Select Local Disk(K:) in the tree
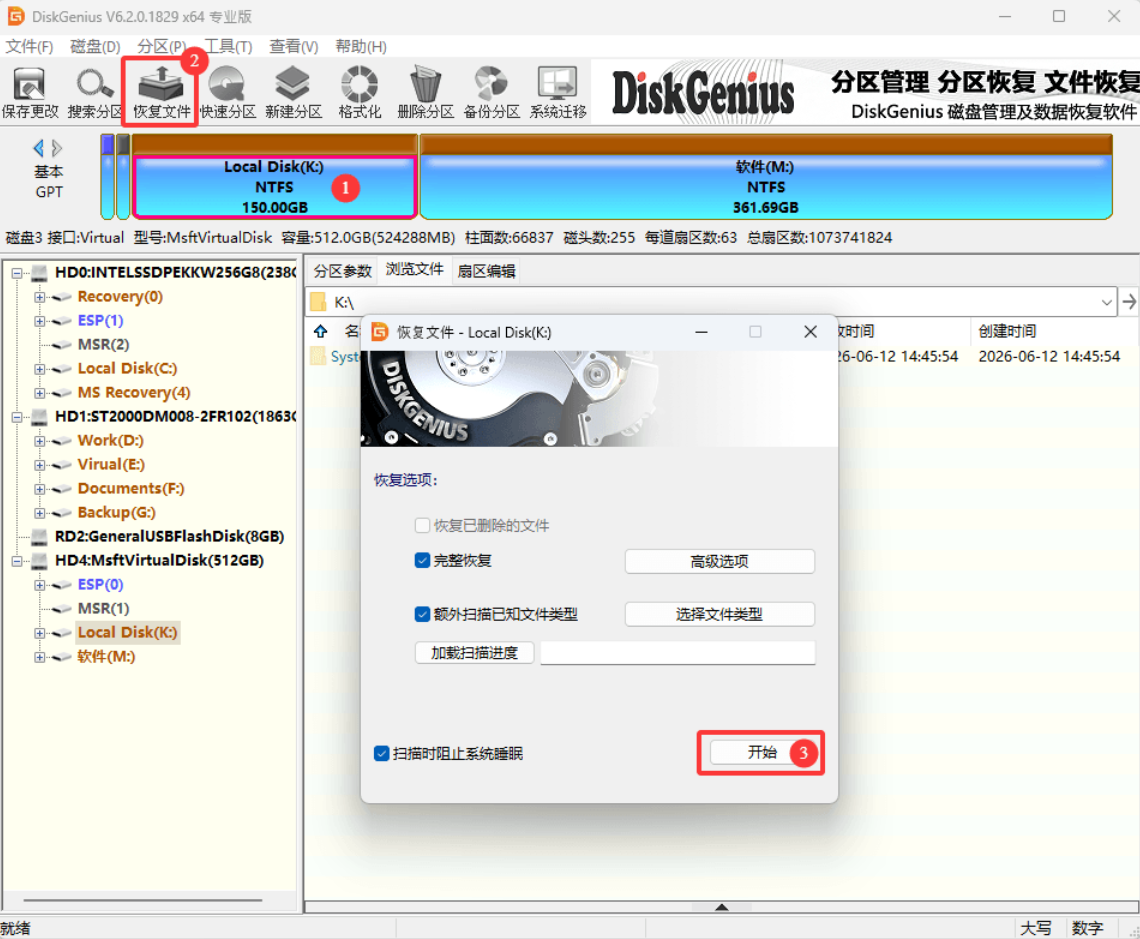 click(x=127, y=632)
